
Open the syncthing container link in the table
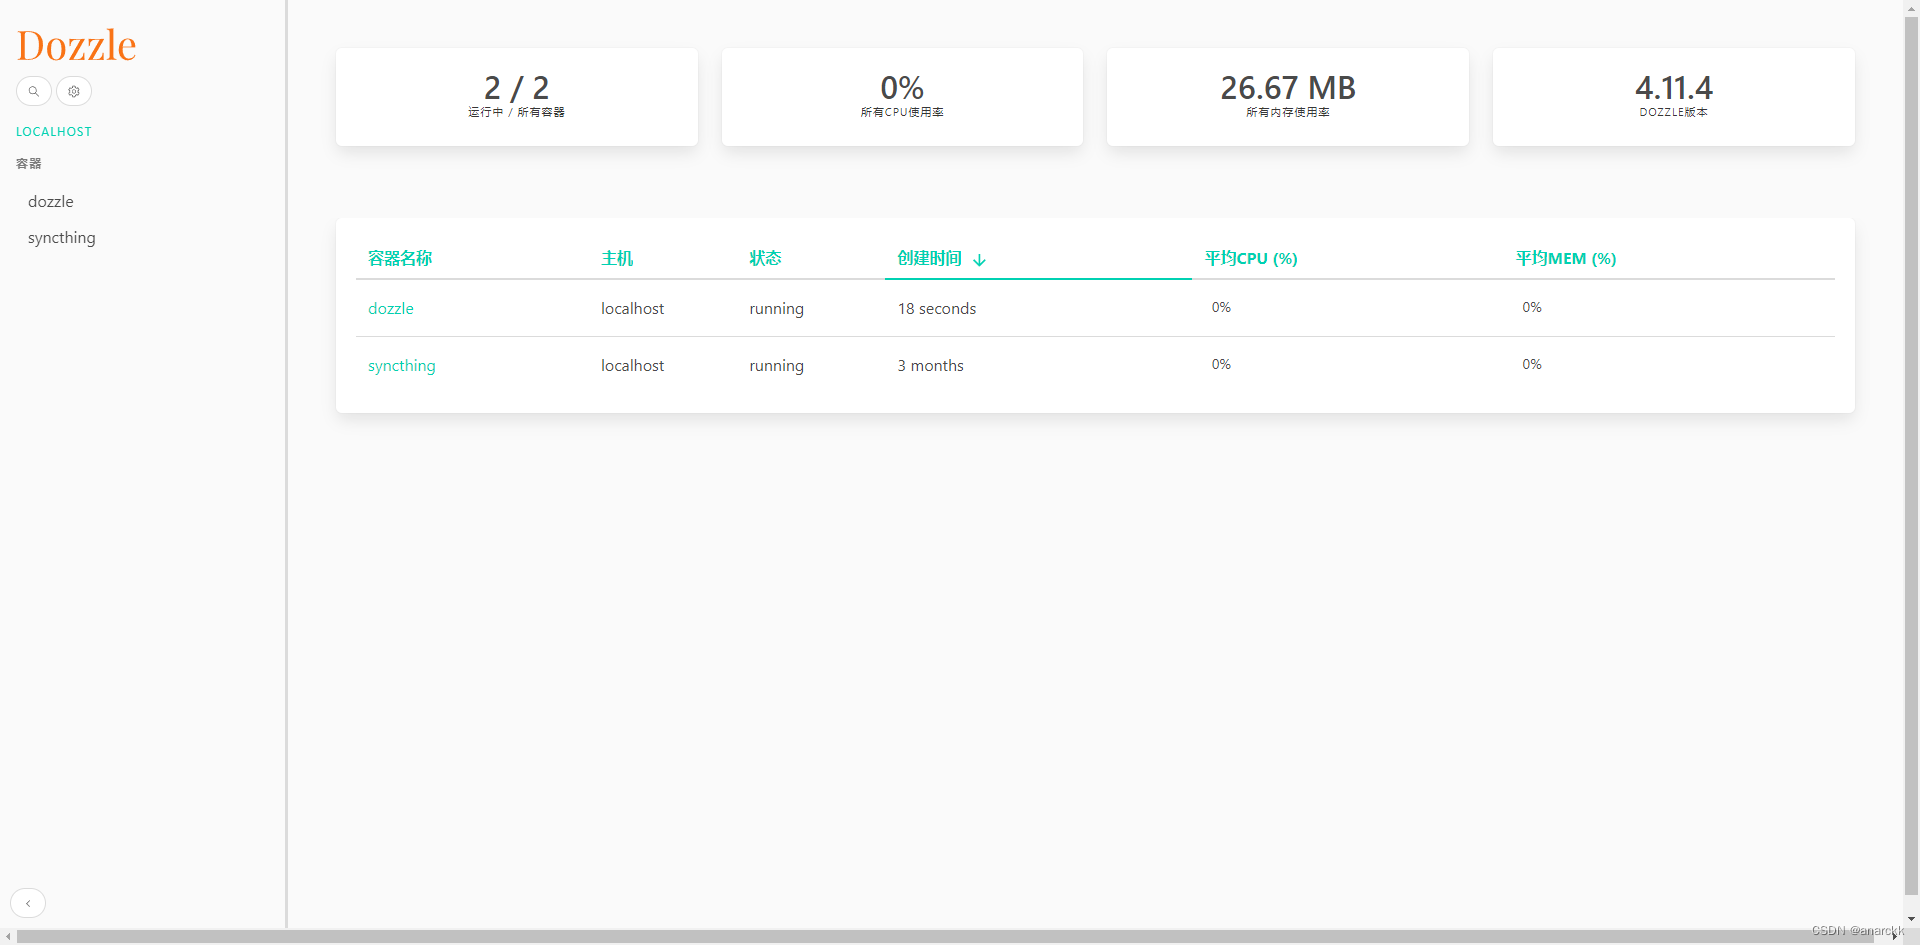[x=401, y=365]
